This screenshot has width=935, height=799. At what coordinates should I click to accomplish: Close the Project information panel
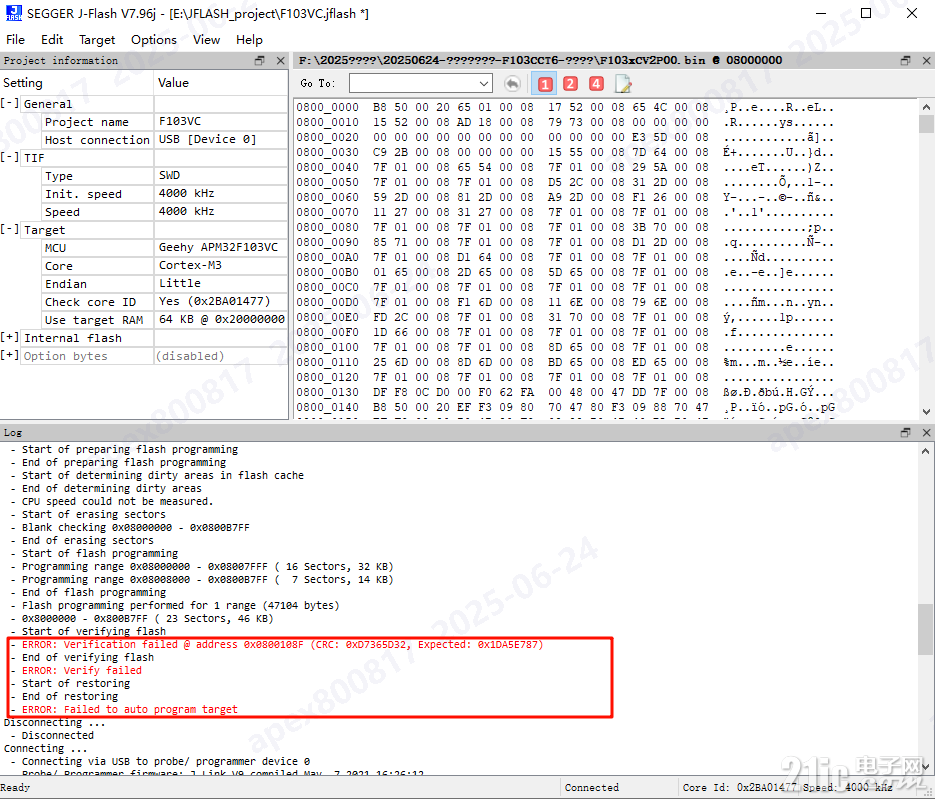[x=280, y=61]
